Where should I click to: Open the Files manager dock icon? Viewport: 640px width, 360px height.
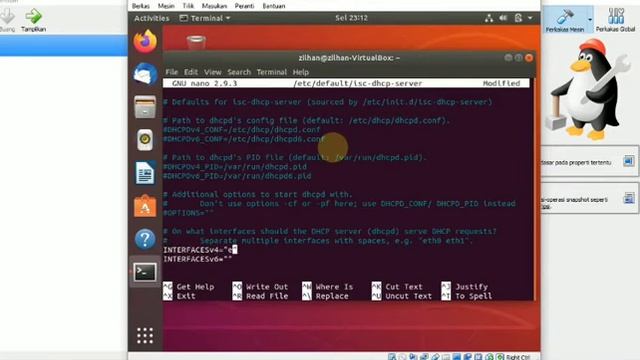145,107
